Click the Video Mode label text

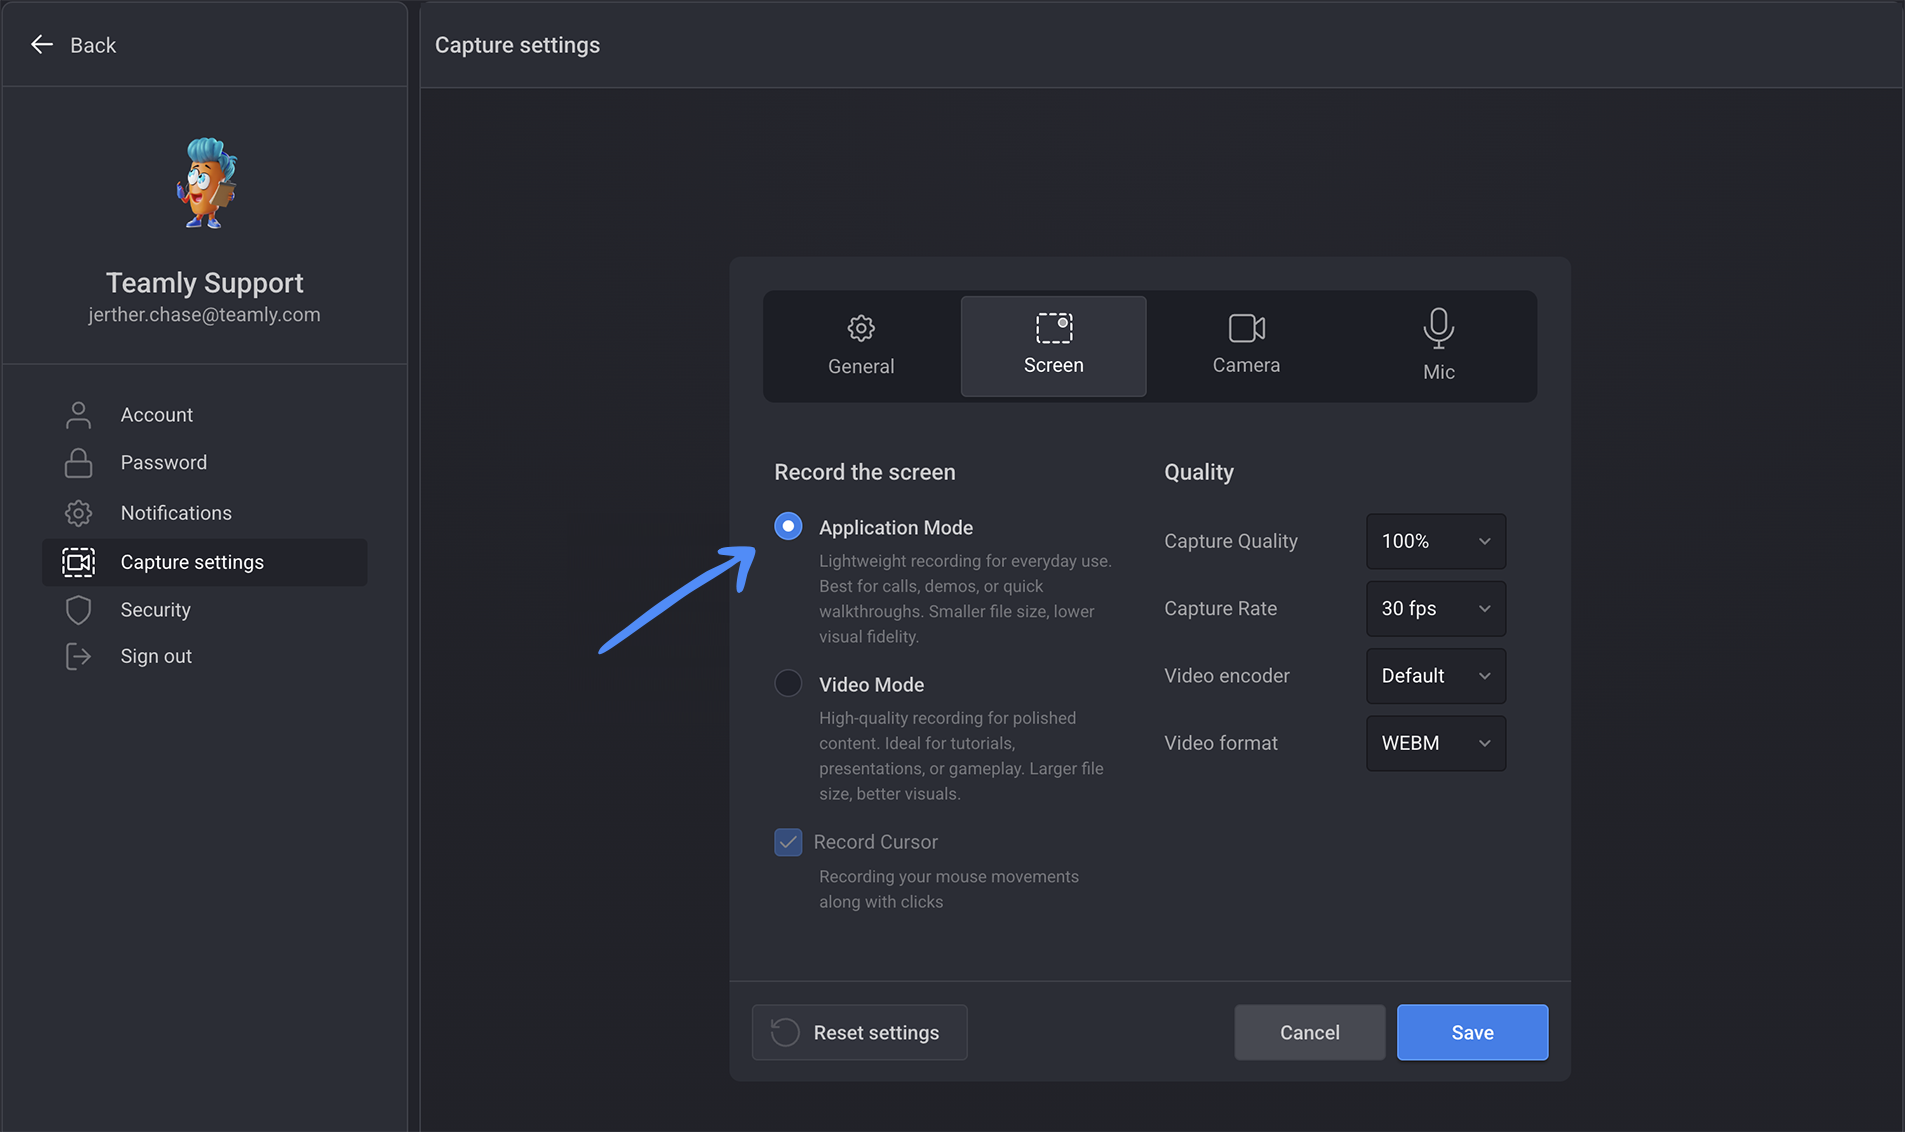pos(871,685)
